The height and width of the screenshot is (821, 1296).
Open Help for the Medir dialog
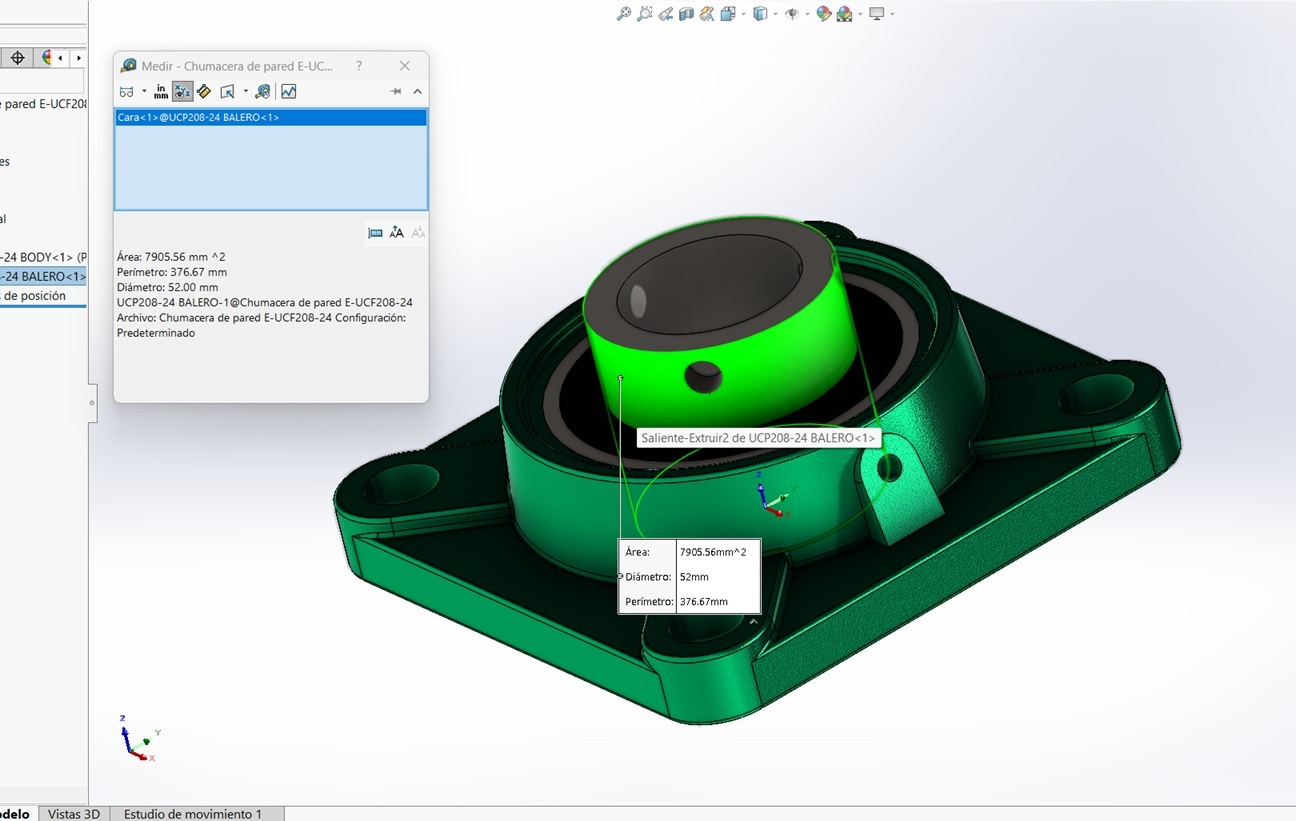click(x=359, y=66)
